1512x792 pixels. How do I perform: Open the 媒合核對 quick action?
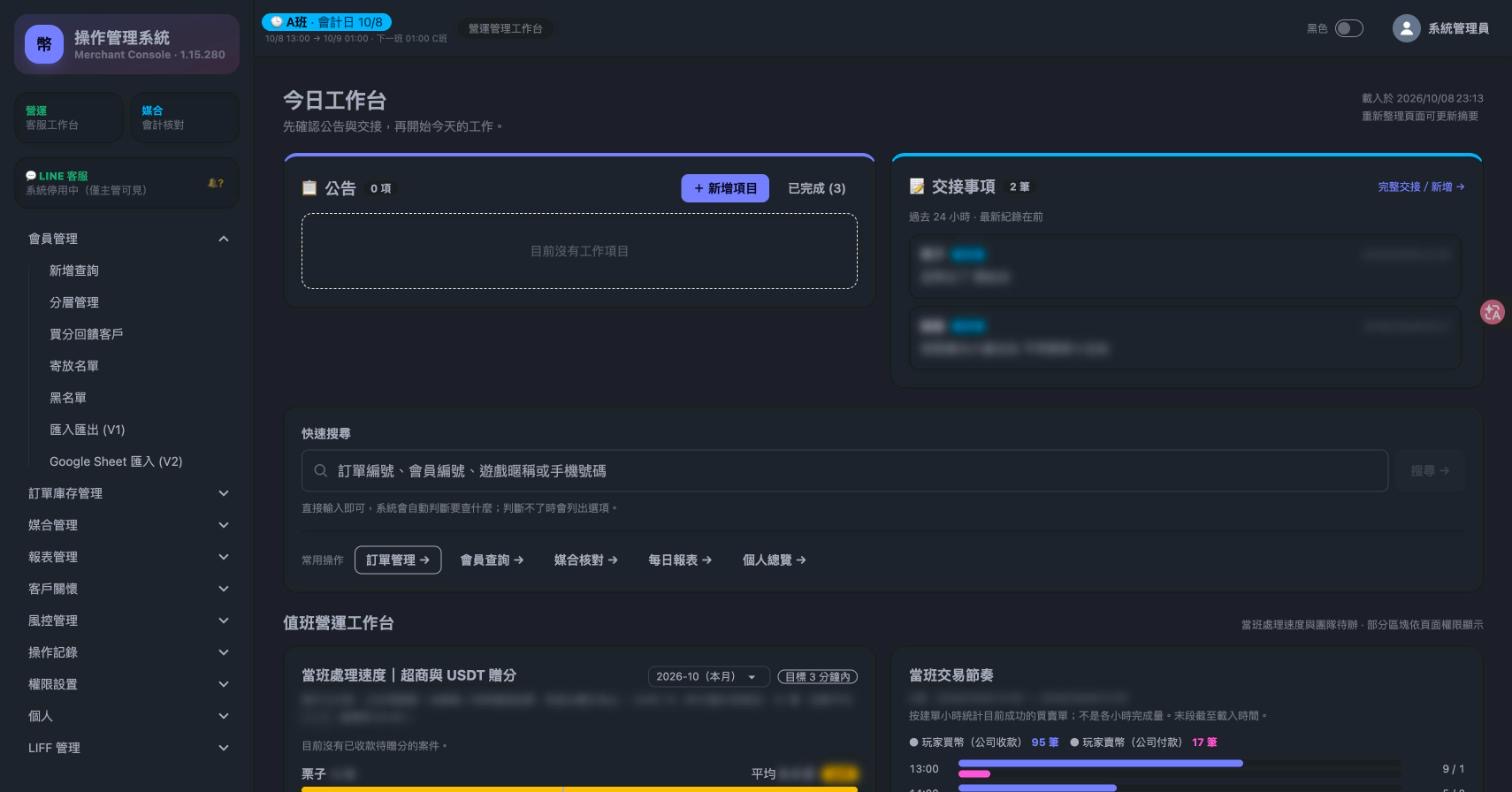pyautogui.click(x=586, y=560)
